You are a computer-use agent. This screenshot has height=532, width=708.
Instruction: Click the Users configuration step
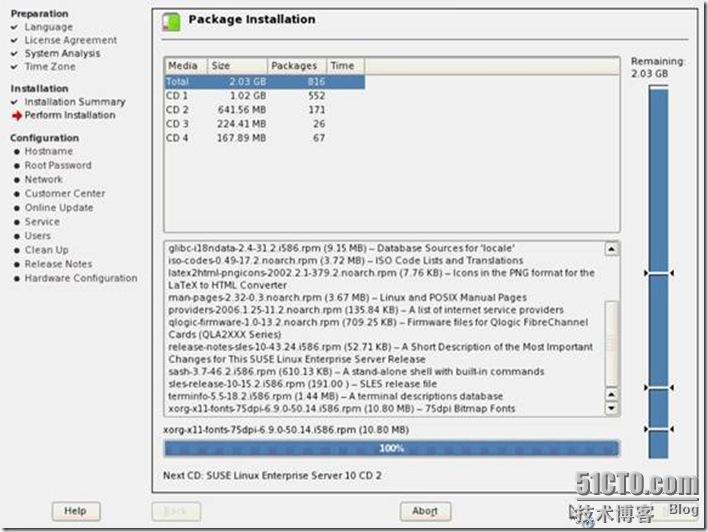click(x=37, y=236)
